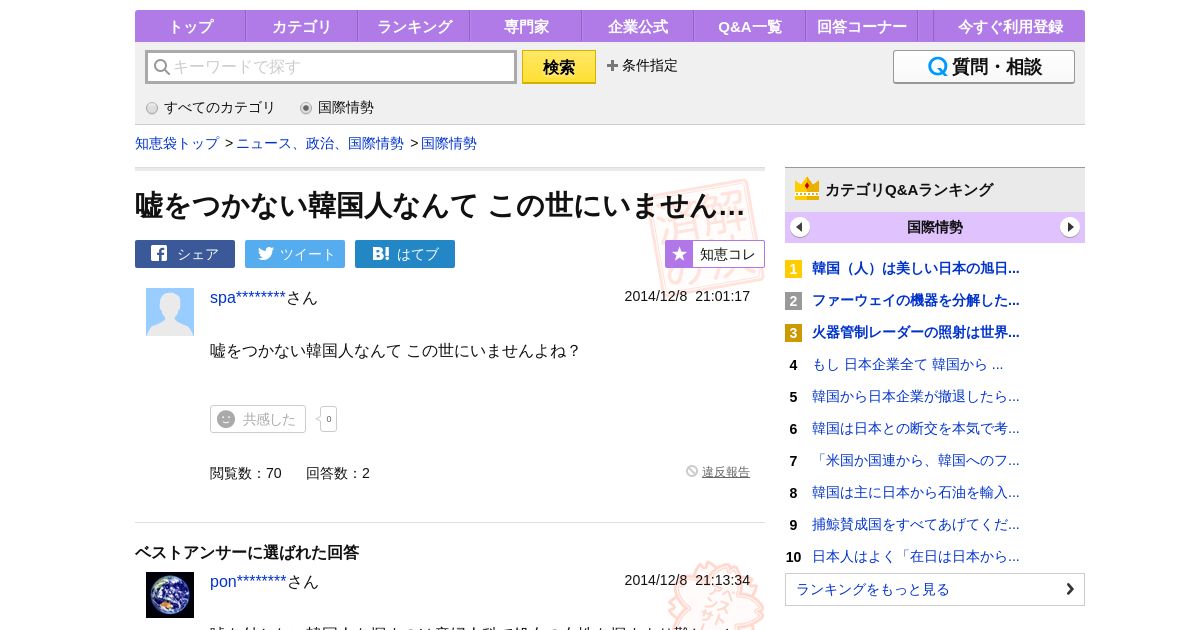Add the question to 知恵コレ
Screen dimensions: 1200x630
(x=715, y=254)
